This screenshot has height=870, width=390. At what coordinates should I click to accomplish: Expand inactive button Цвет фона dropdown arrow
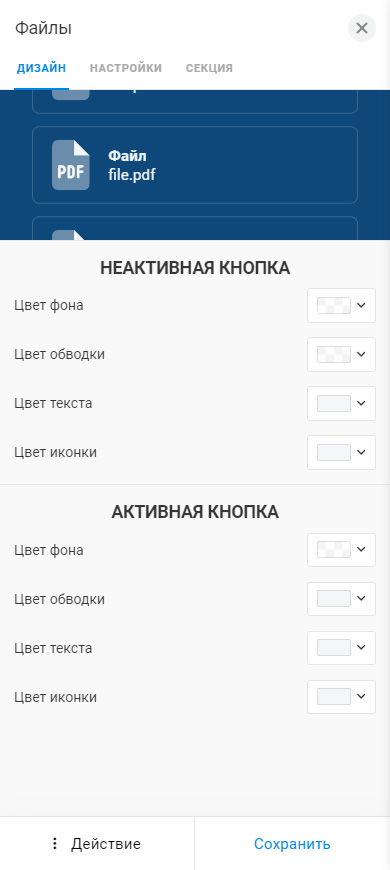(x=361, y=305)
